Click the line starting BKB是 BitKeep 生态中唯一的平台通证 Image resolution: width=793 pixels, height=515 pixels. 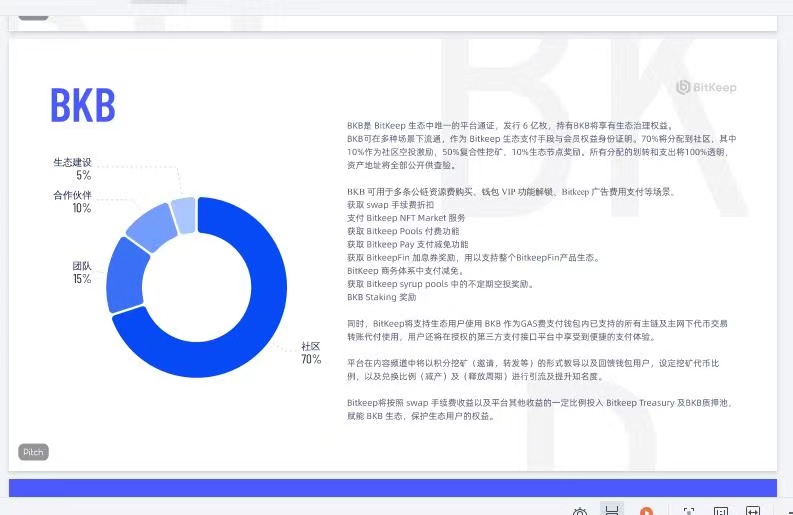point(510,125)
